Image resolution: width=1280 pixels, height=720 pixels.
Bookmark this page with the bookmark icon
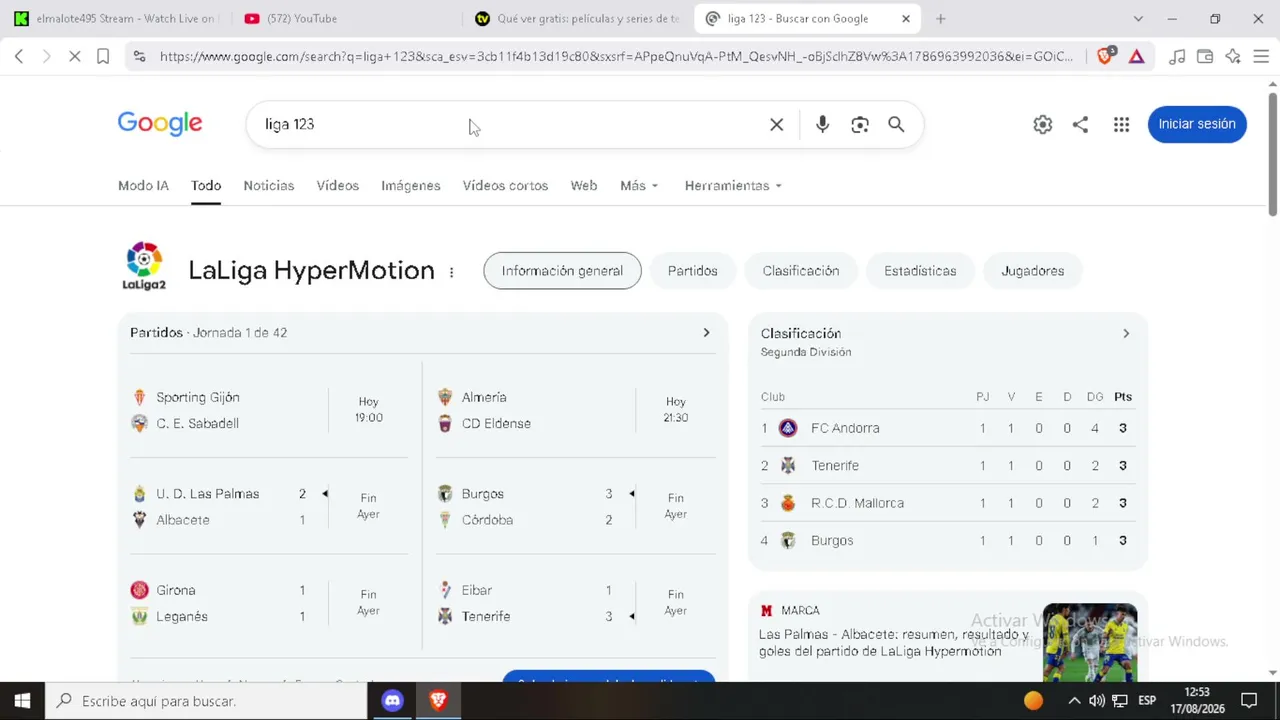103,57
